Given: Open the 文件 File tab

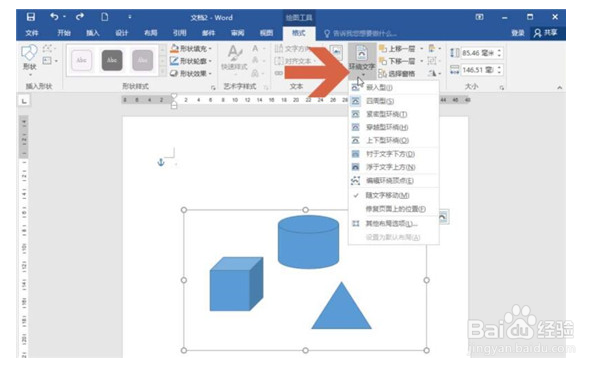Looking at the screenshot, I should [31, 33].
